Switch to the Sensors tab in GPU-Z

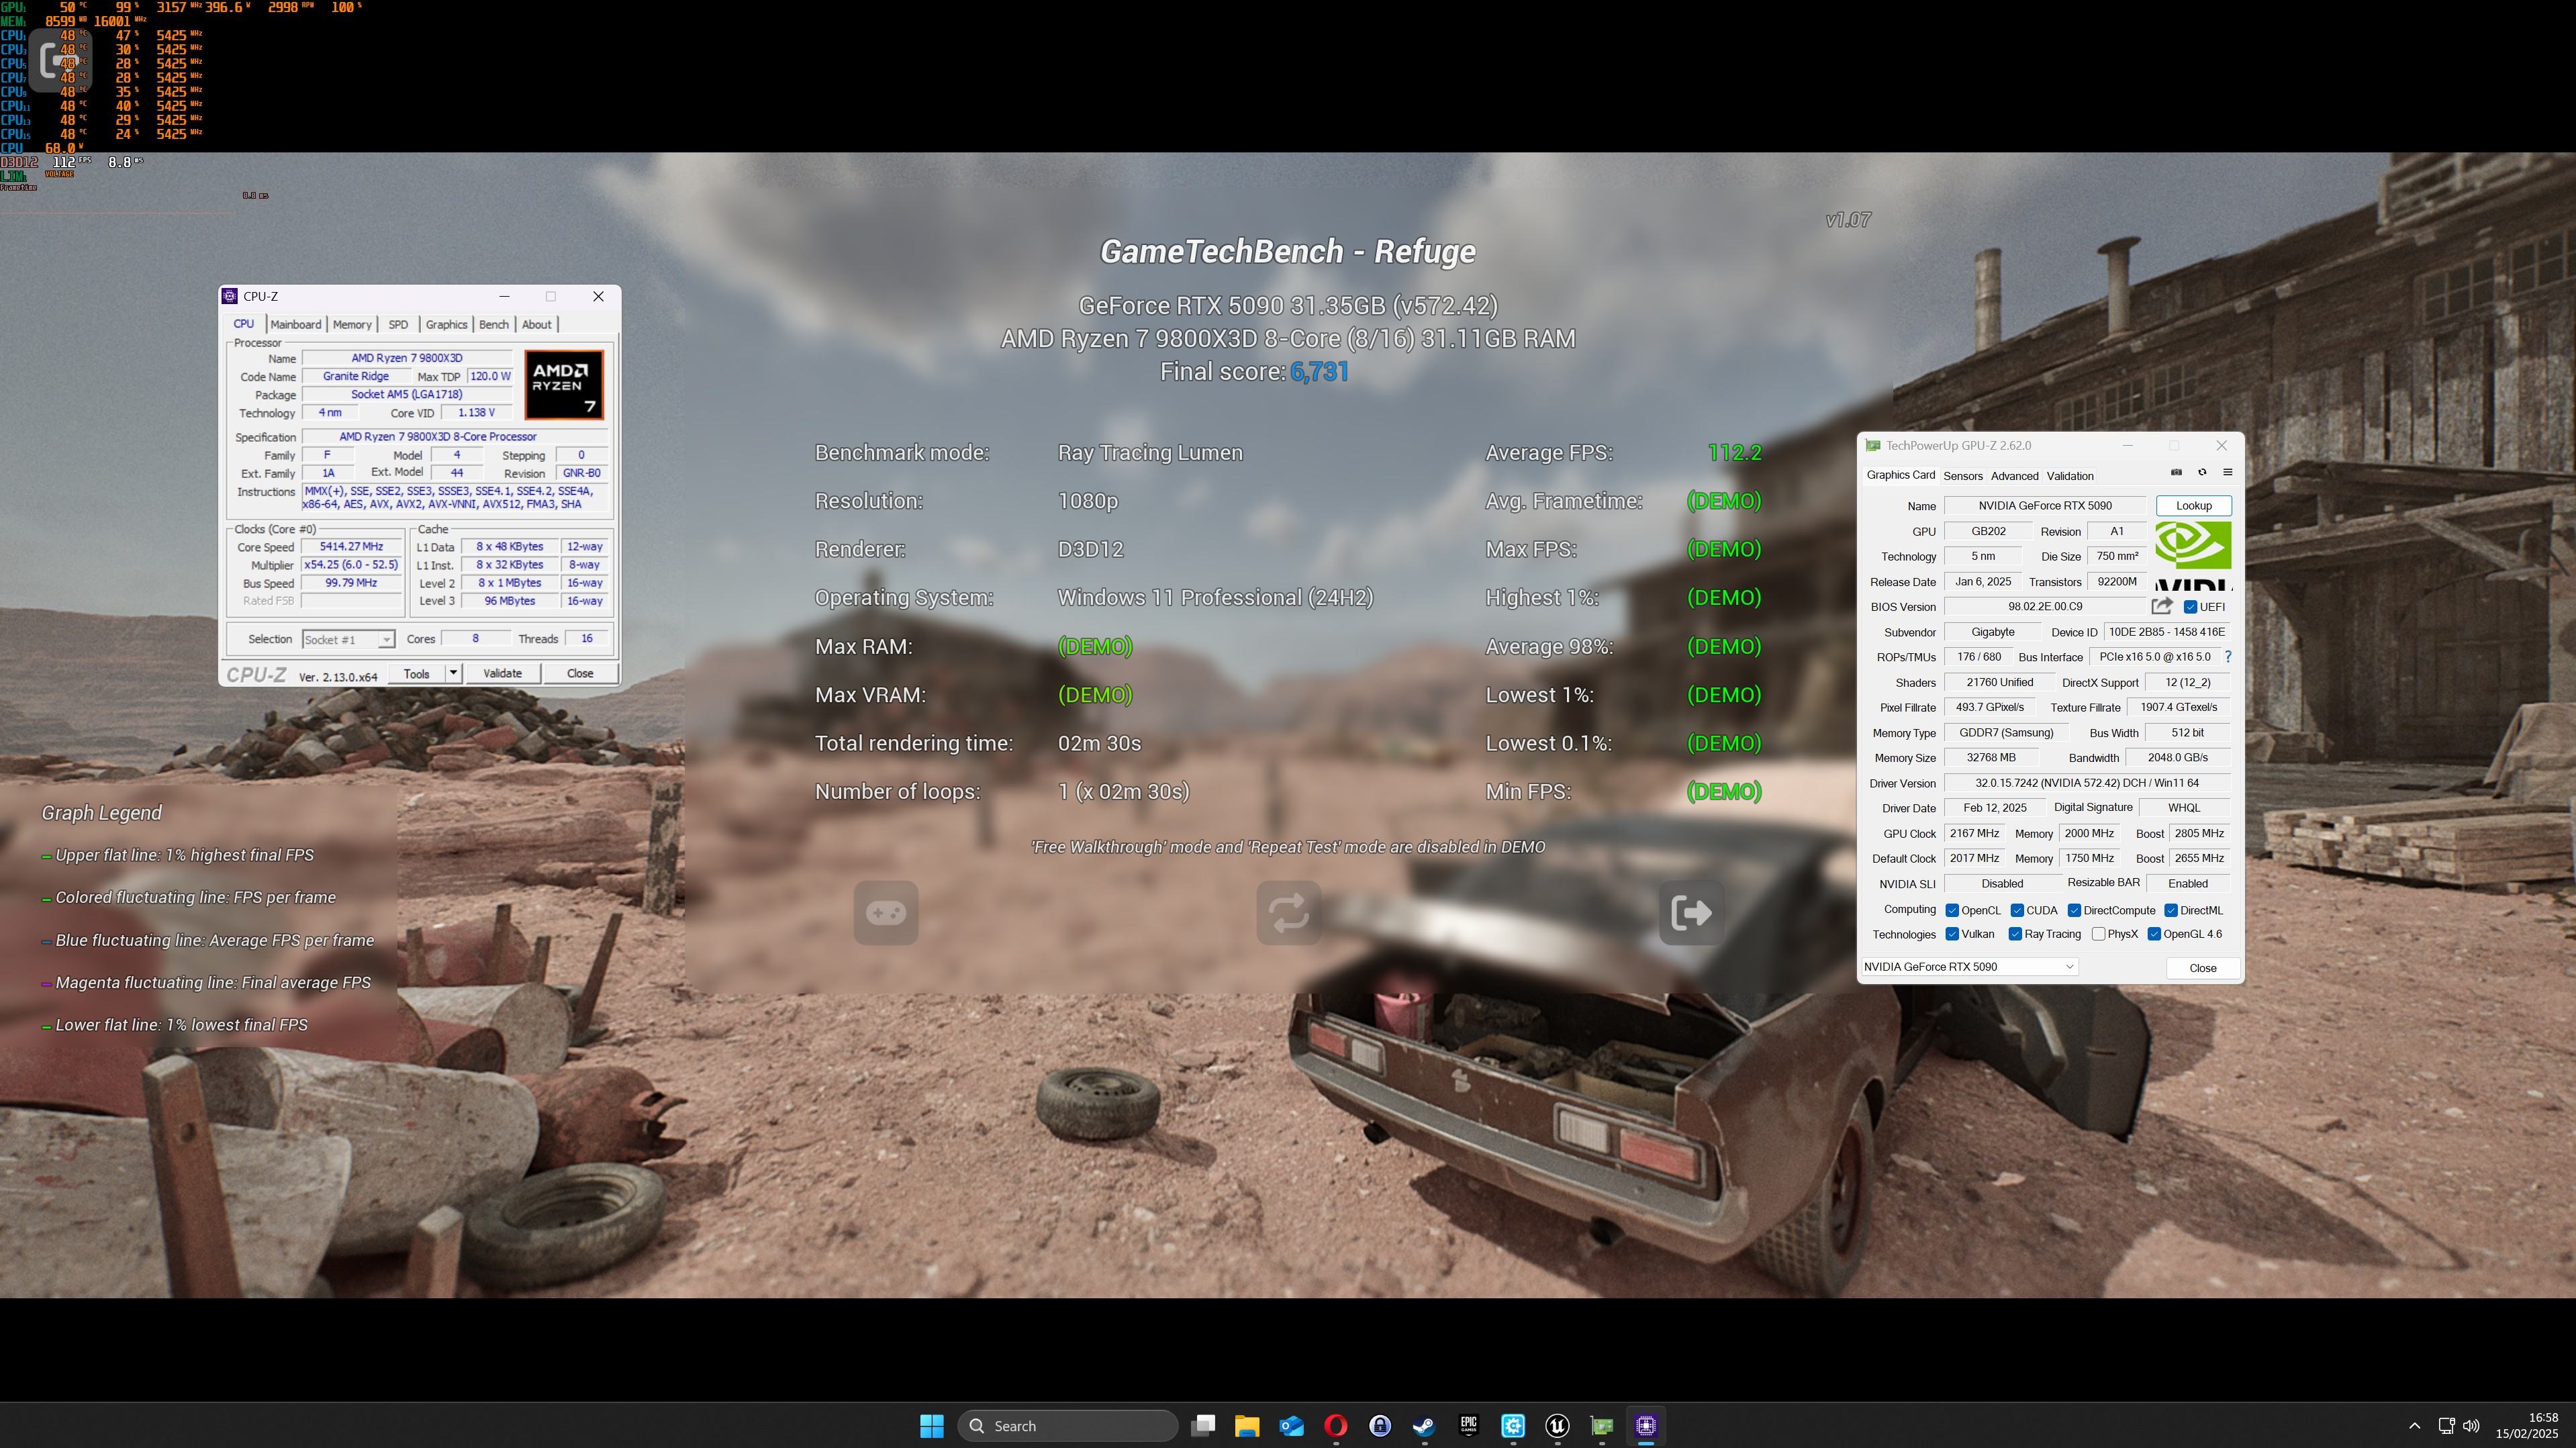(1962, 476)
